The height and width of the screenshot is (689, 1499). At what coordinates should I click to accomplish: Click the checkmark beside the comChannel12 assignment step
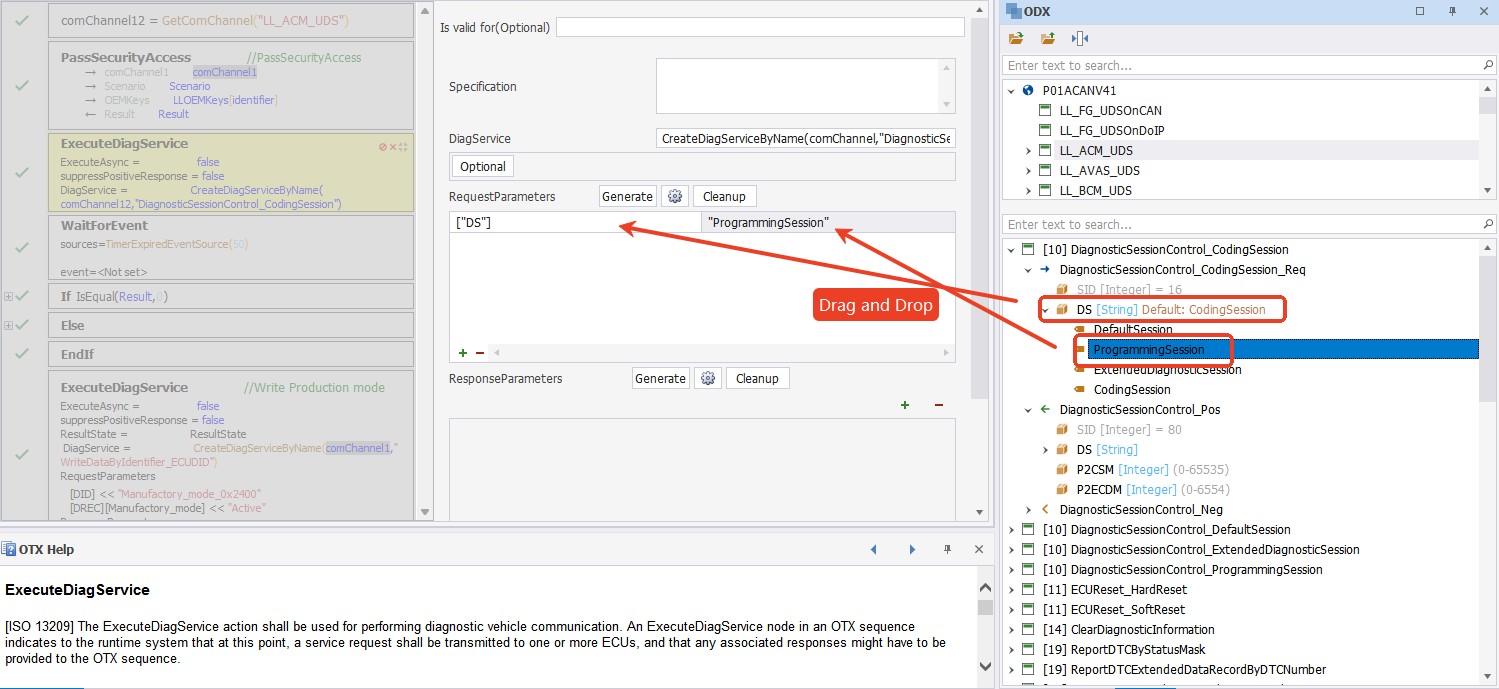point(22,20)
